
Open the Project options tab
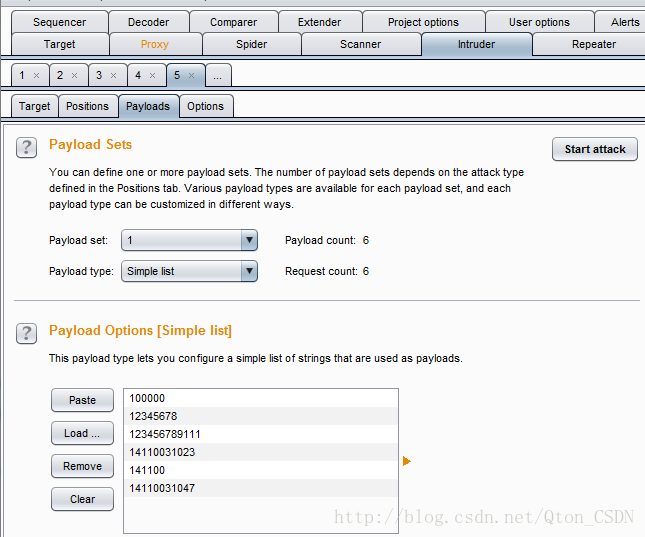click(423, 22)
